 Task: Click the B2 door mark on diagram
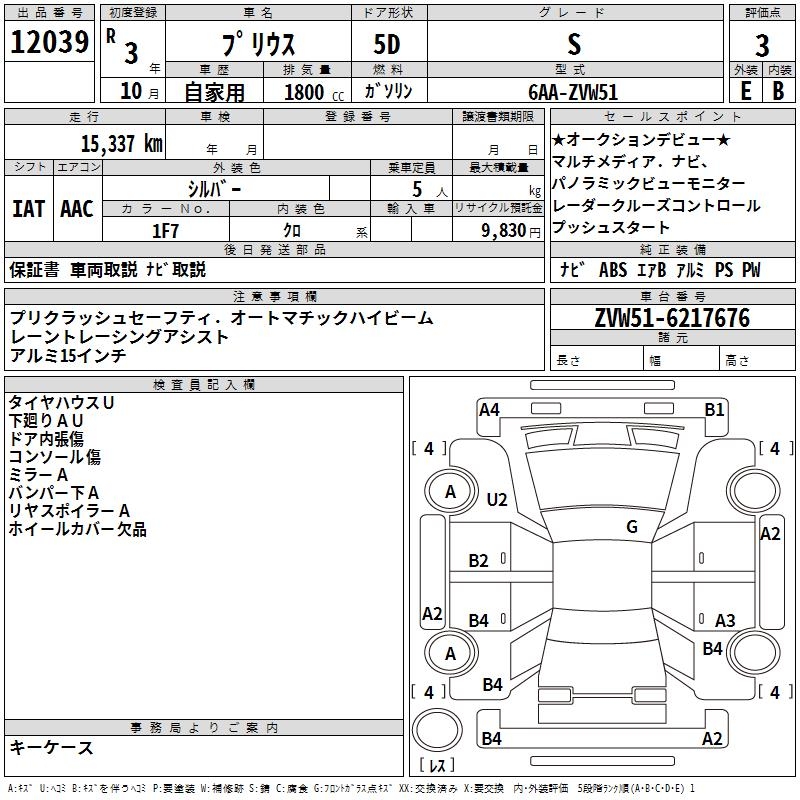point(479,561)
